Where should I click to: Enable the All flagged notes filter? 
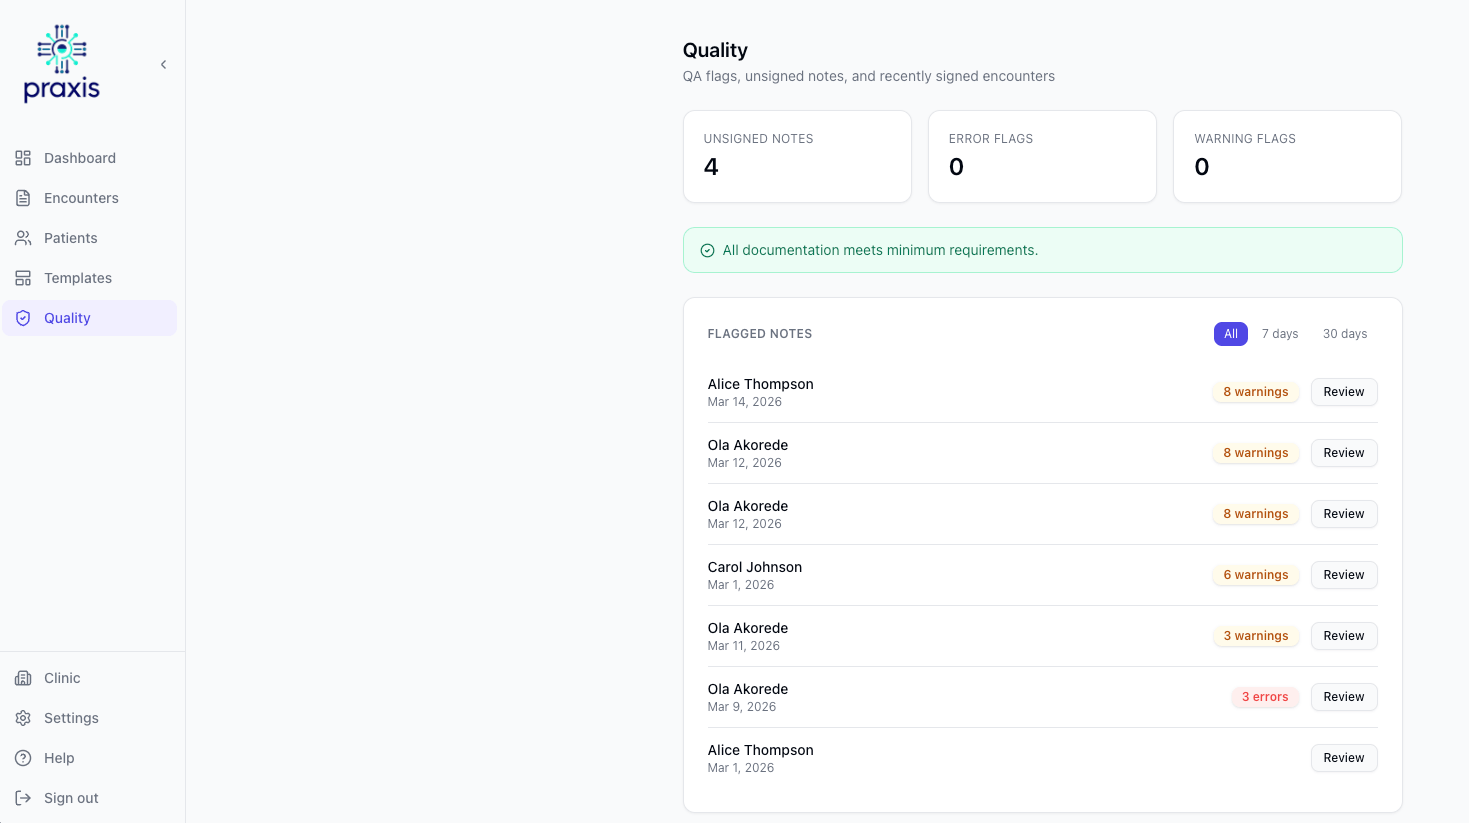coord(1231,334)
